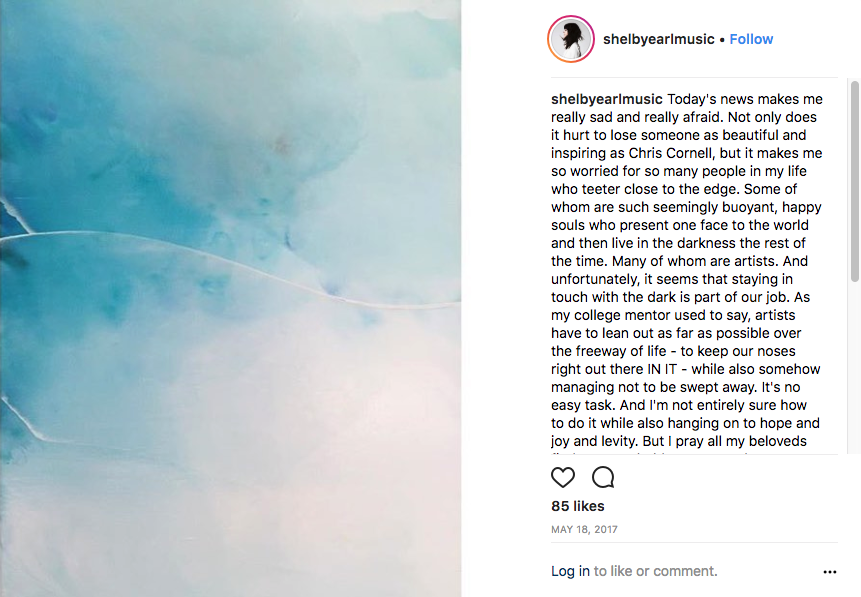
Task: Like the post with the heart icon
Action: point(563,477)
